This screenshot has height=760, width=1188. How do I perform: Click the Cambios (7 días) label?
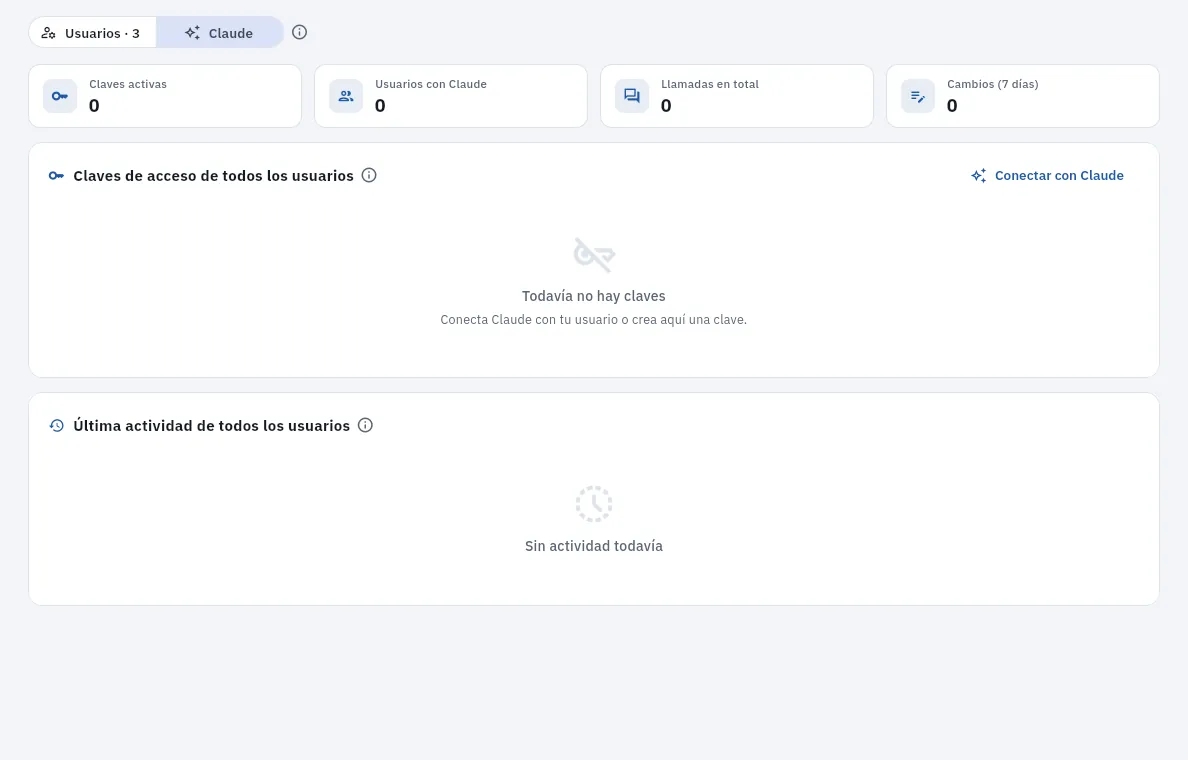[x=993, y=84]
